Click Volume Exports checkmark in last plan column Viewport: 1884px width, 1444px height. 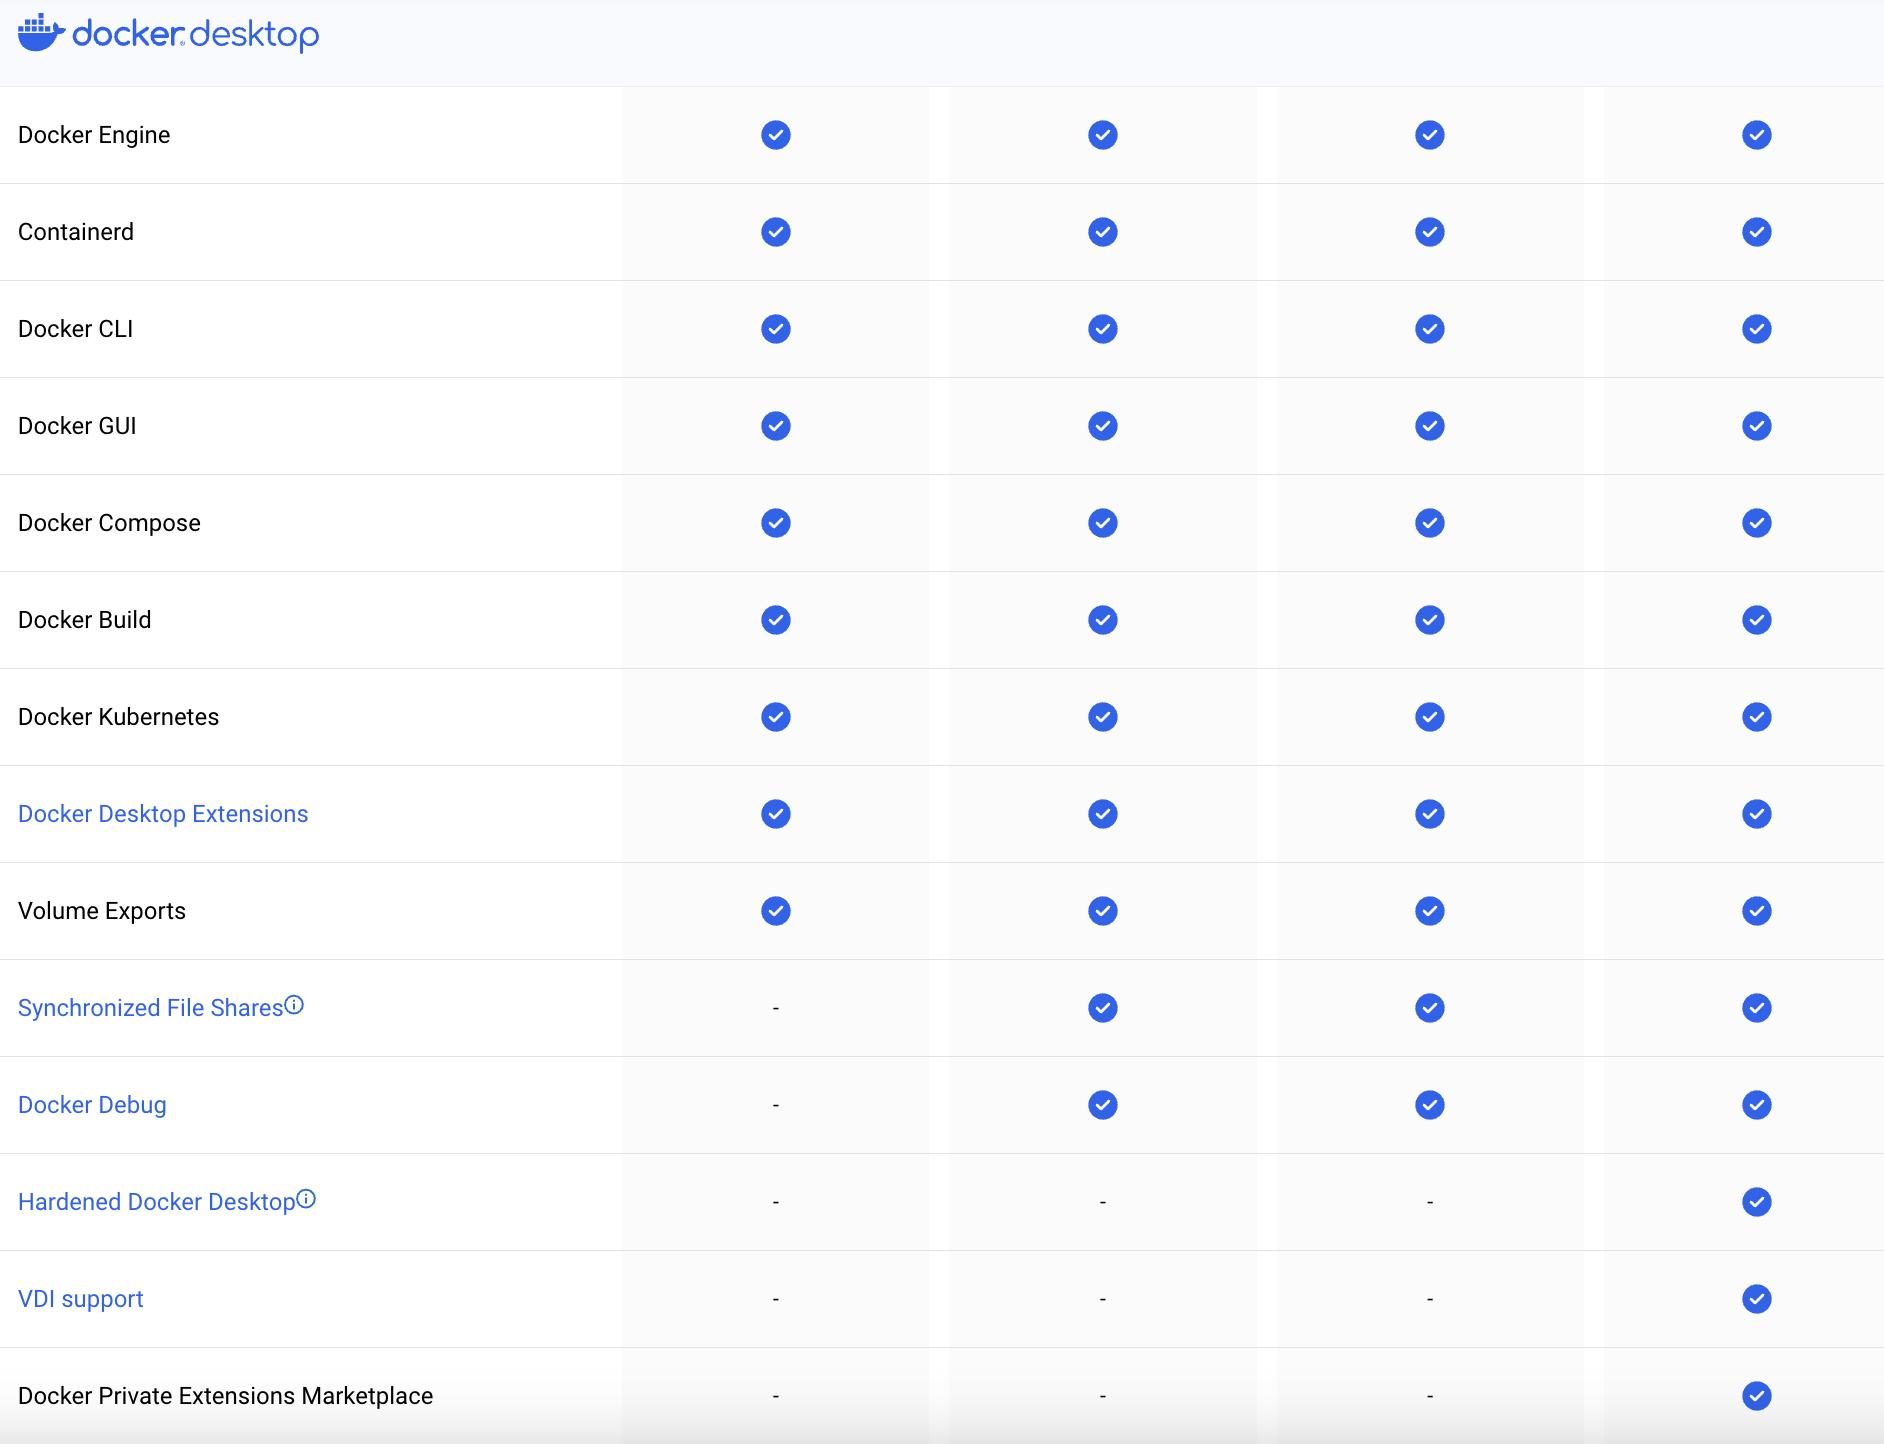click(x=1757, y=911)
